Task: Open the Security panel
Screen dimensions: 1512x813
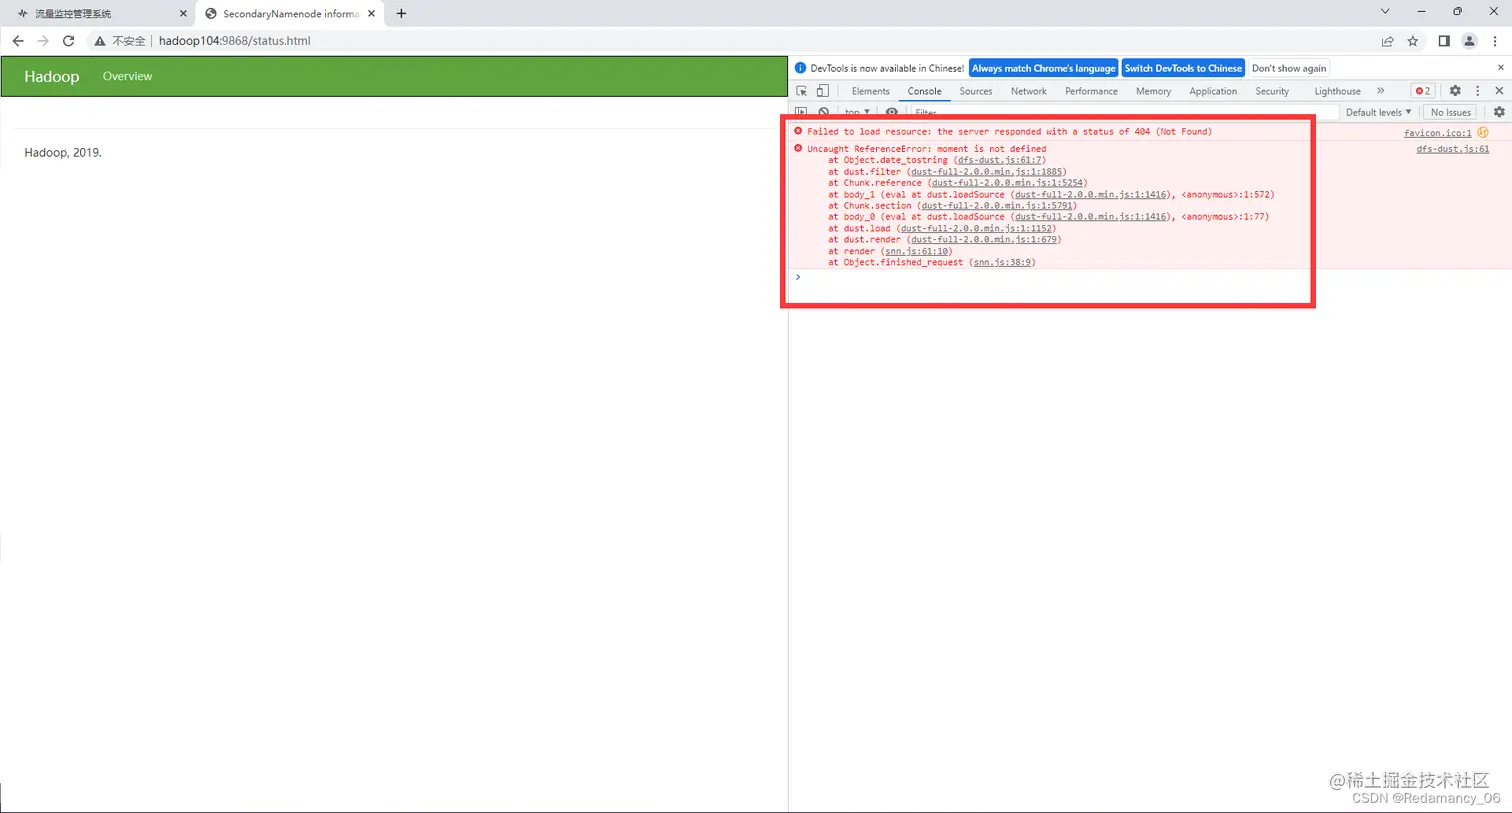Action: point(1272,91)
